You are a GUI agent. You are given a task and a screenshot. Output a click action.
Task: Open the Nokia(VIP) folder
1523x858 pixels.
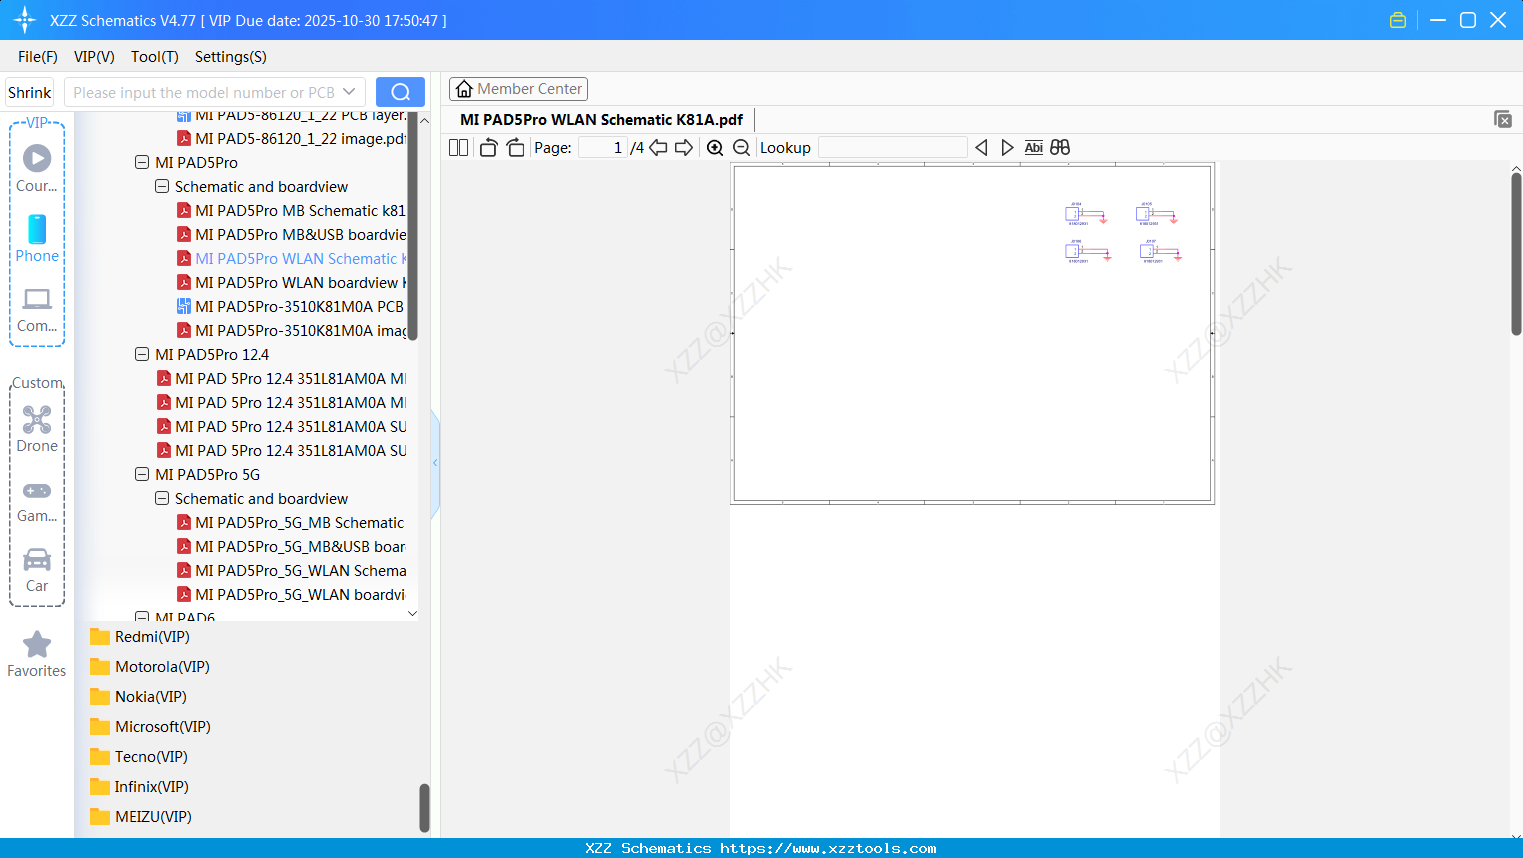pyautogui.click(x=138, y=697)
